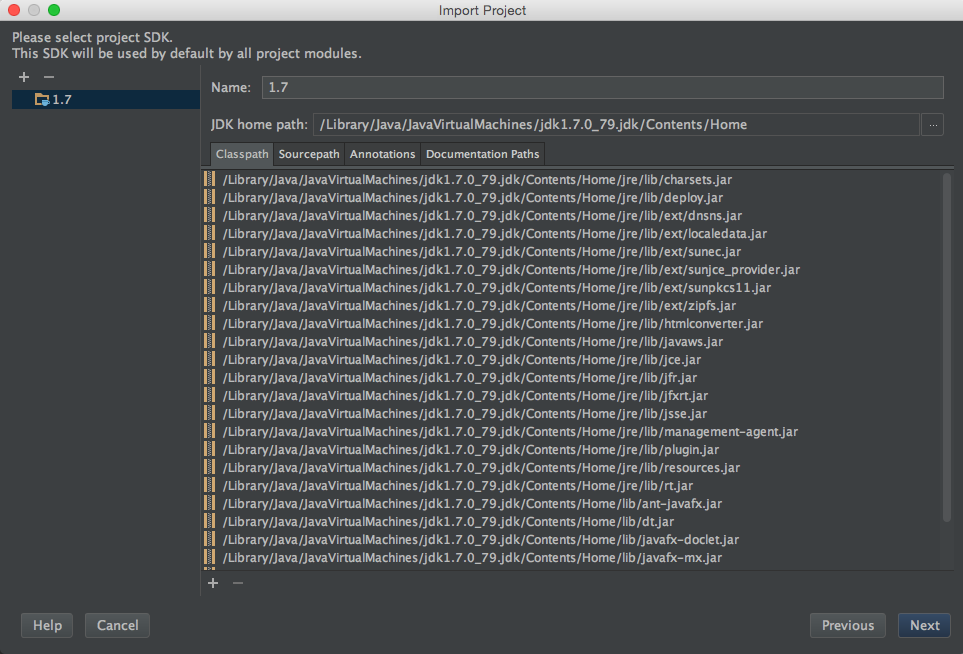
Task: Select the 1.7 SDK in the list
Action: [61, 100]
